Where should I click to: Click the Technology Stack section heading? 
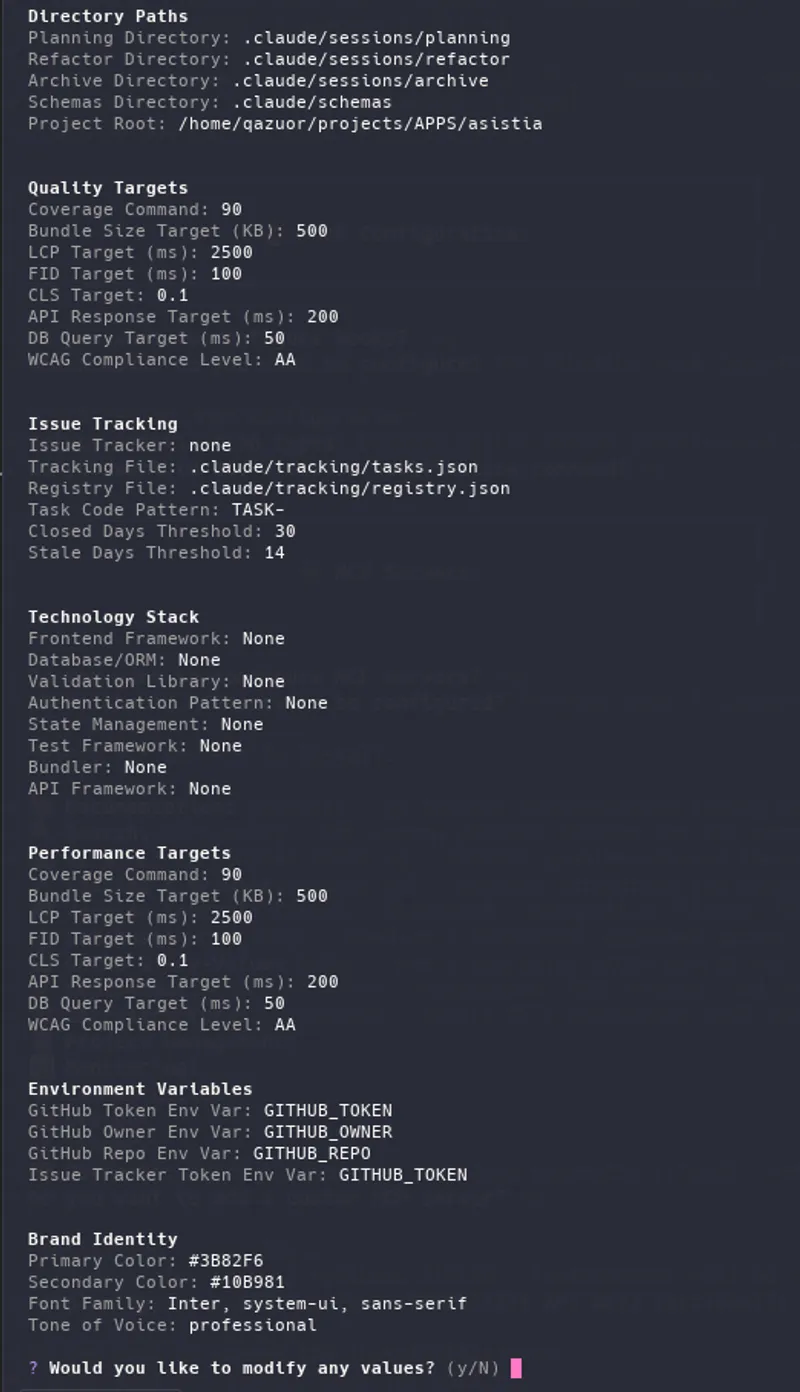point(113,617)
